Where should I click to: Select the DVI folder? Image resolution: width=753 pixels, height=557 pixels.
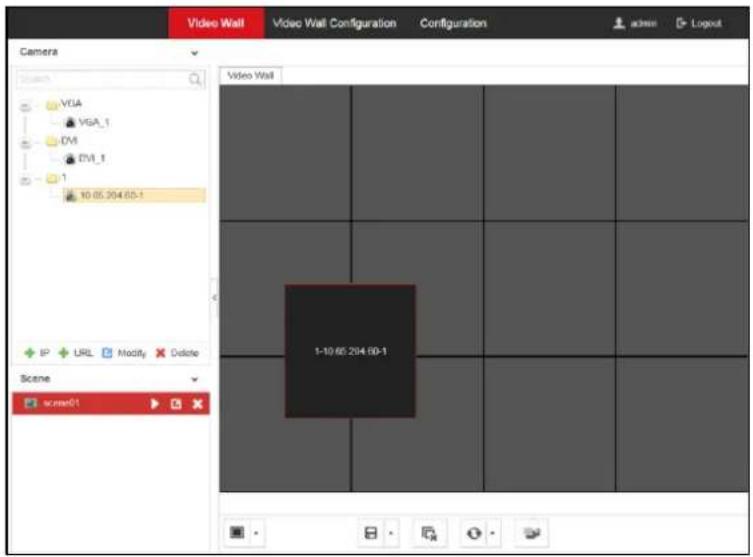click(62, 141)
